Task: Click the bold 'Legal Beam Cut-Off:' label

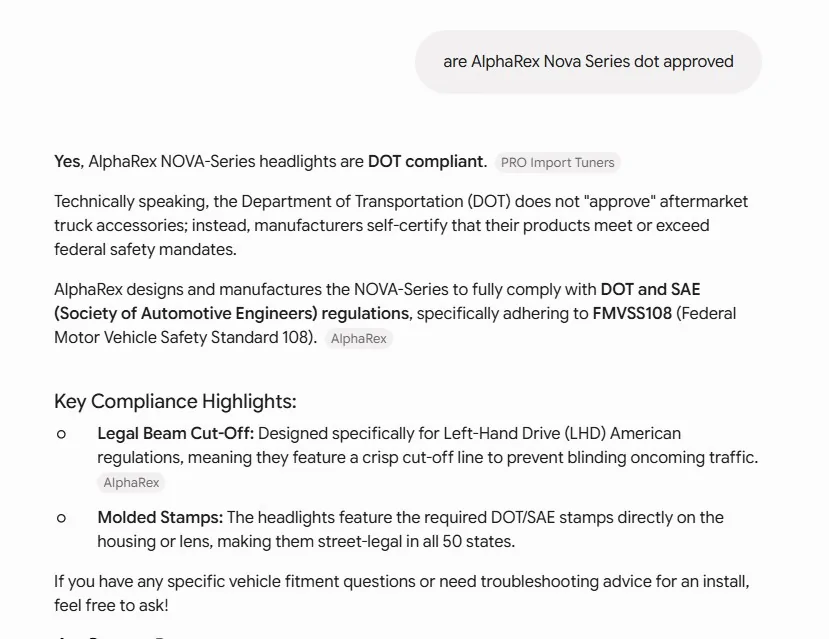Action: 176,433
